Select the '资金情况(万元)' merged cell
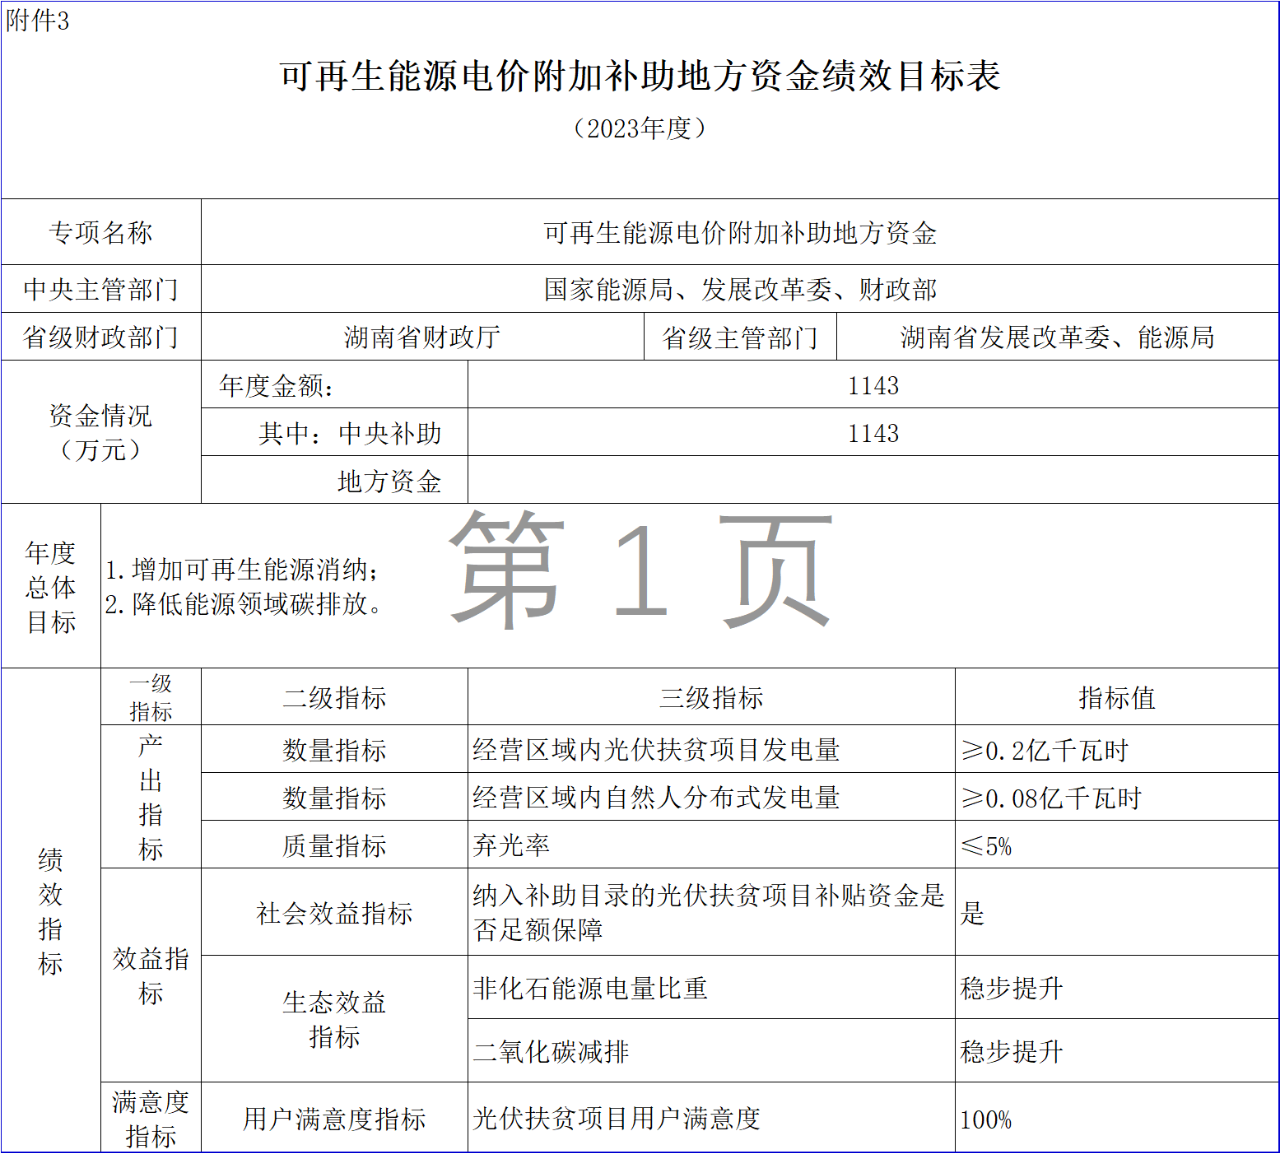Image resolution: width=1280 pixels, height=1153 pixels. [101, 432]
